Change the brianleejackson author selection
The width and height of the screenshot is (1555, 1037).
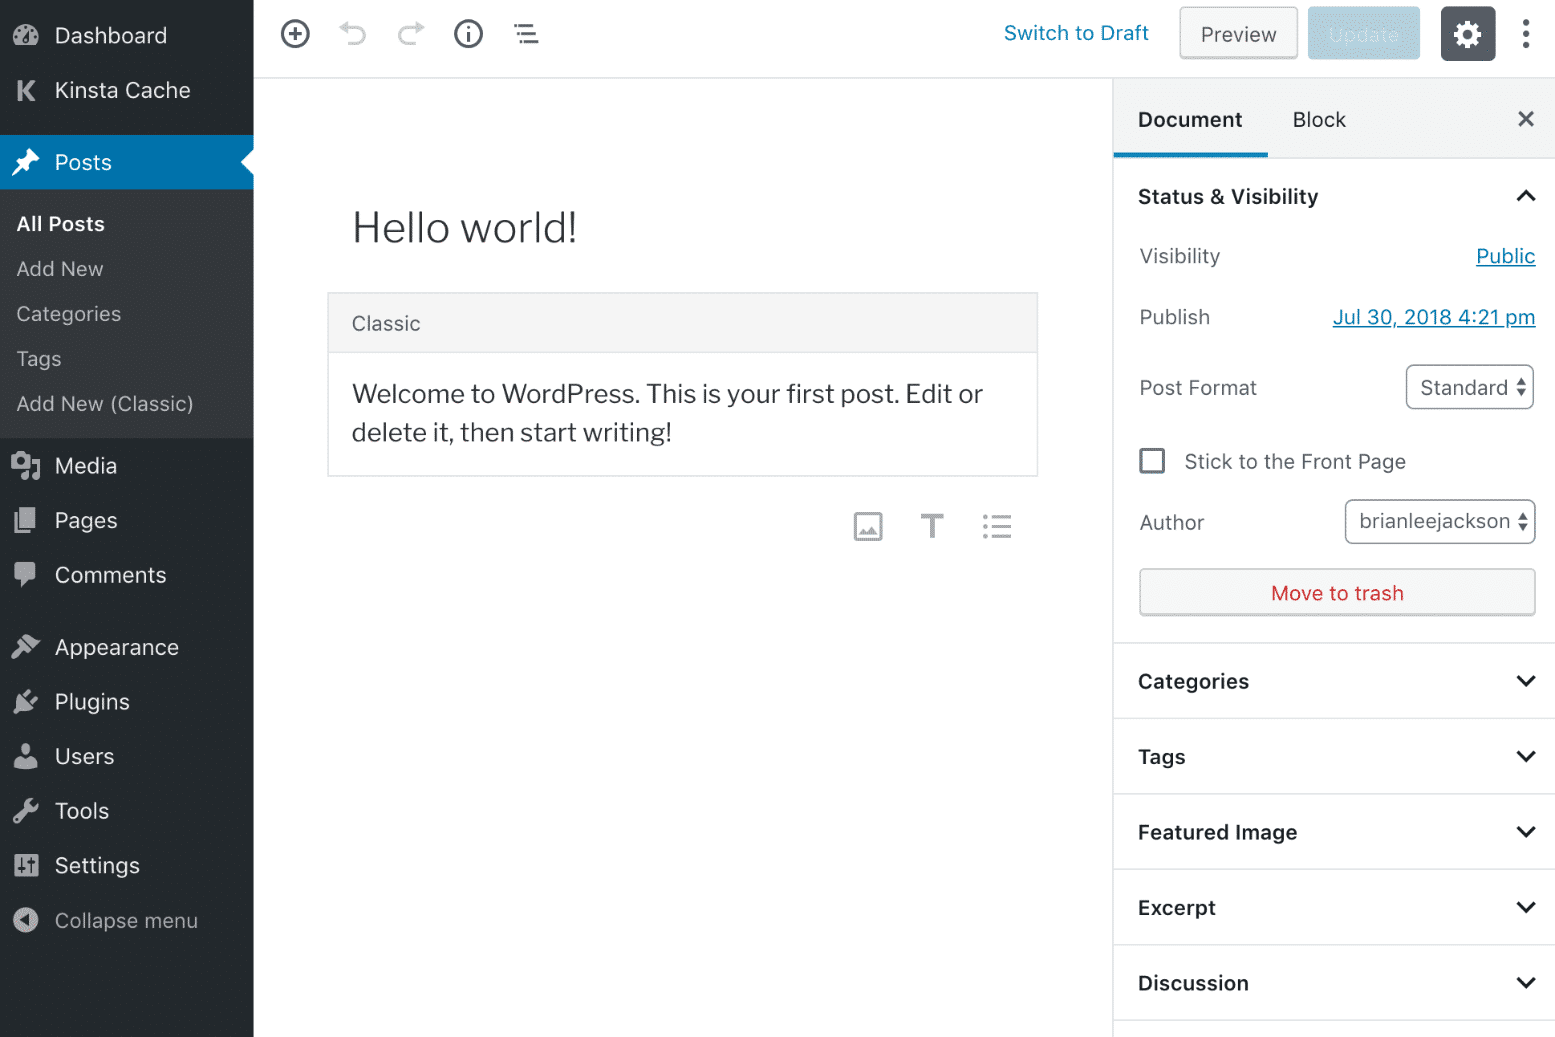[x=1440, y=521]
